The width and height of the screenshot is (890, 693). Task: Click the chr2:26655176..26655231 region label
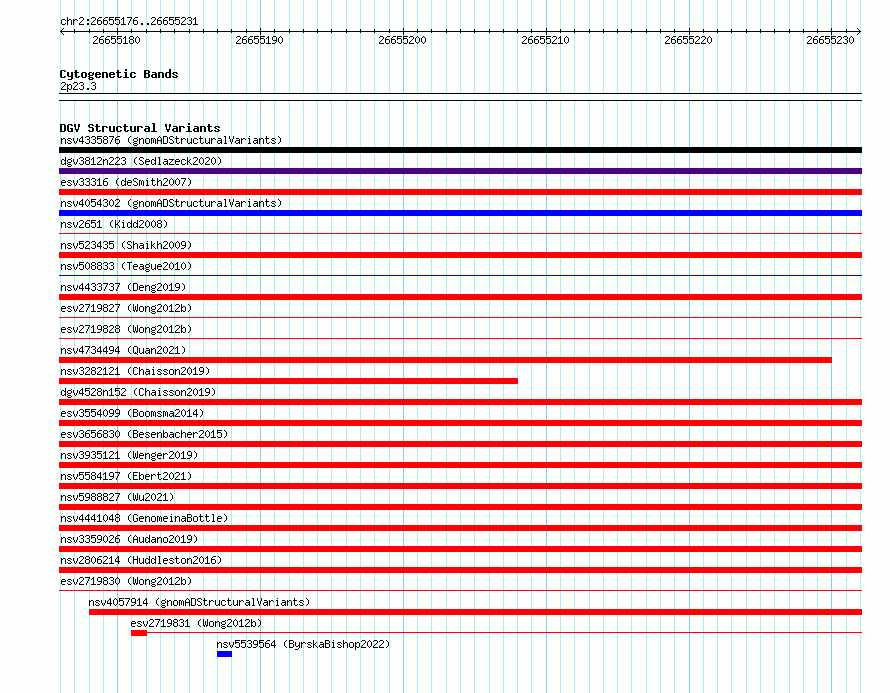click(x=129, y=22)
